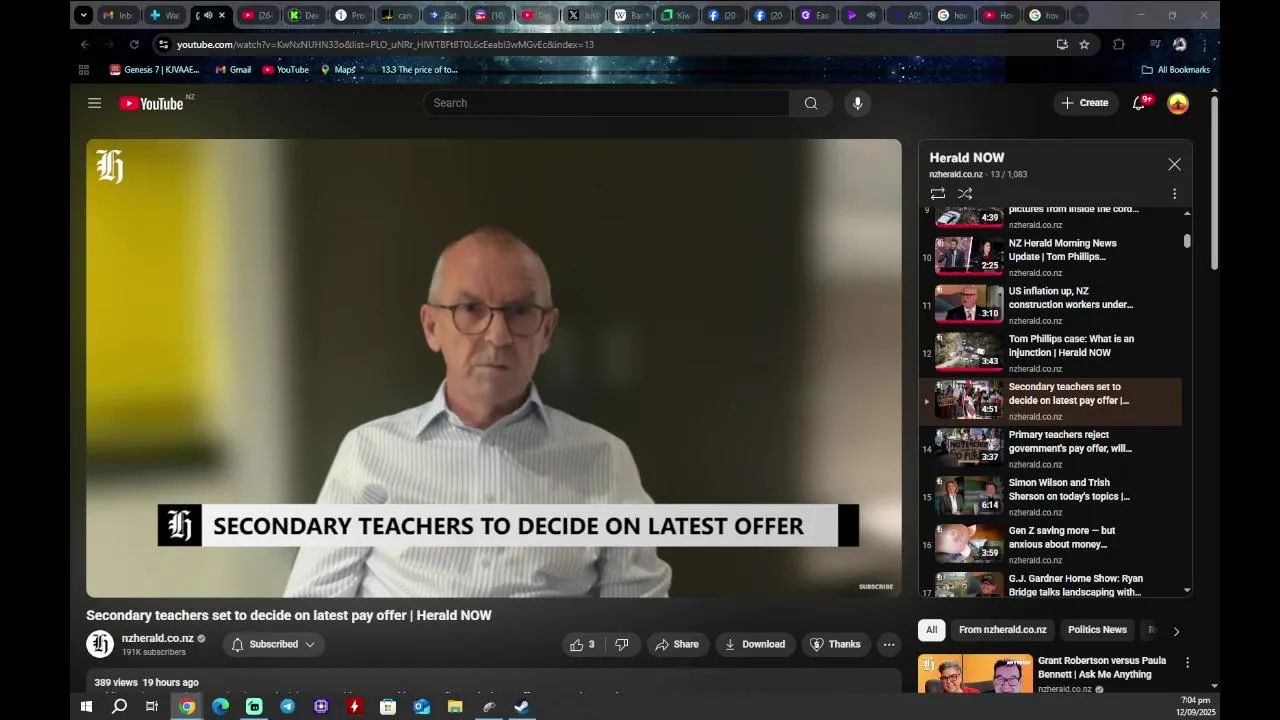Viewport: 1280px width, 720px height.
Task: Play US inflation up playlist video
Action: coord(1050,305)
